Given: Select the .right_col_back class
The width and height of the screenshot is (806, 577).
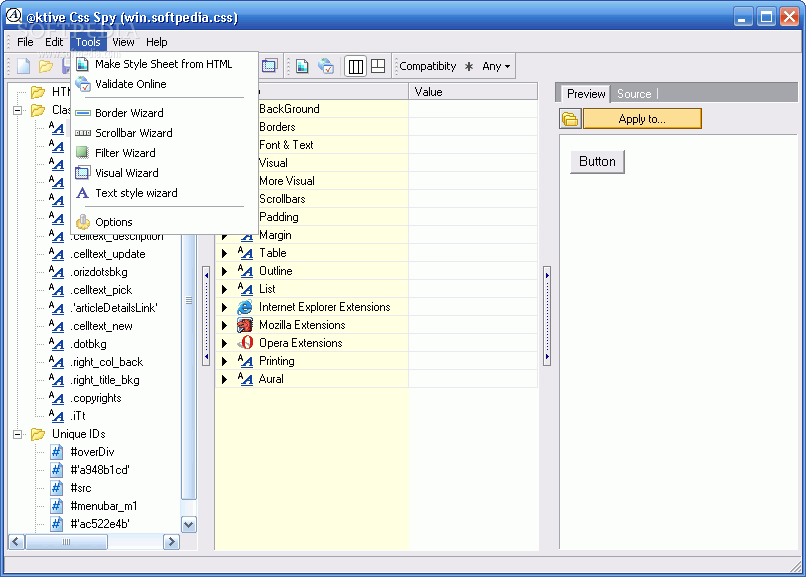Looking at the screenshot, I should coord(106,362).
